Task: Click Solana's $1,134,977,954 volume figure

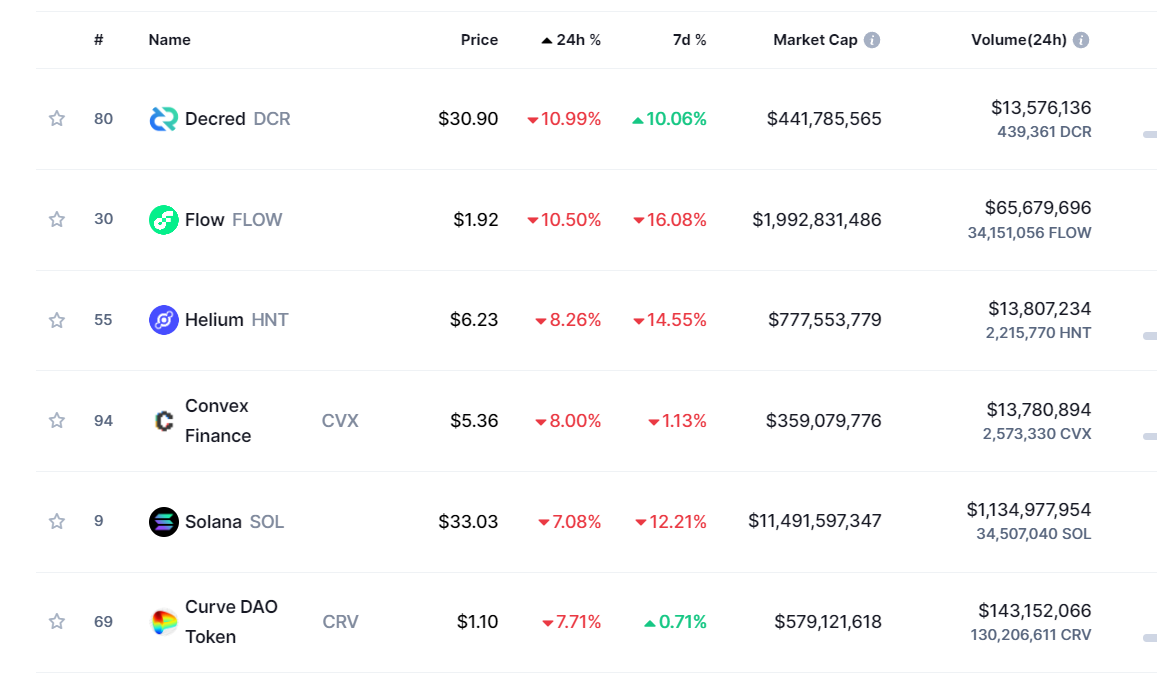Action: click(1028, 510)
